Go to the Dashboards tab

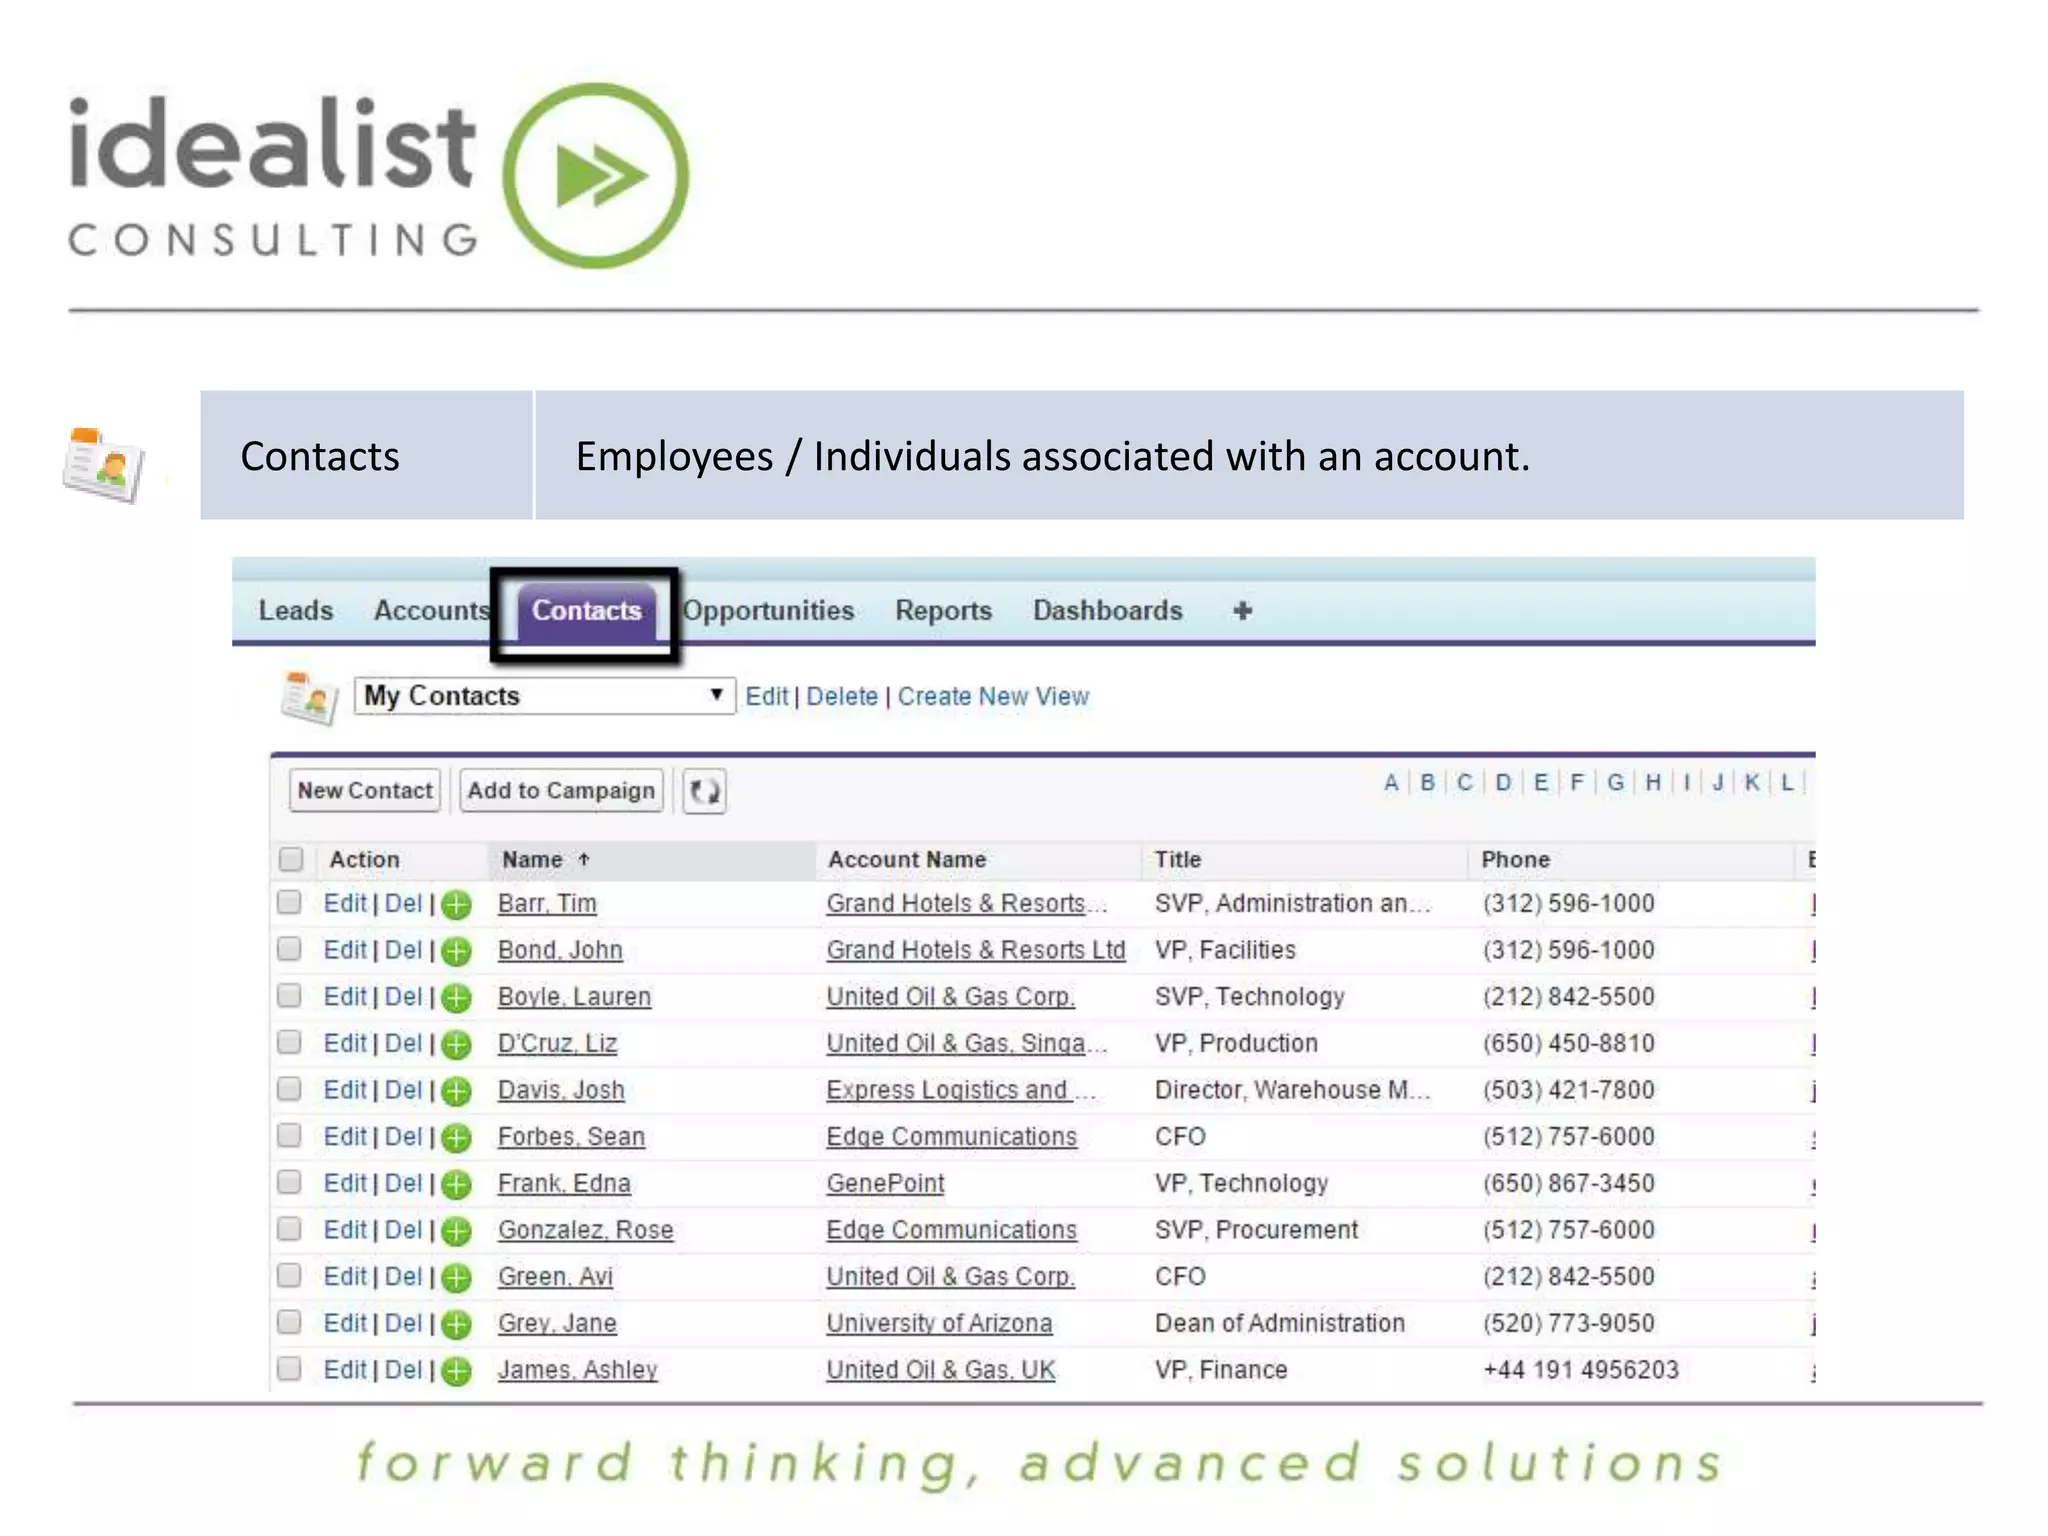click(x=1108, y=610)
